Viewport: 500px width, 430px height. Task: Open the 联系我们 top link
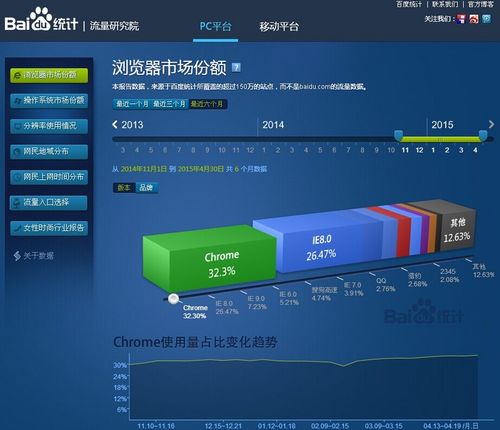coord(445,4)
